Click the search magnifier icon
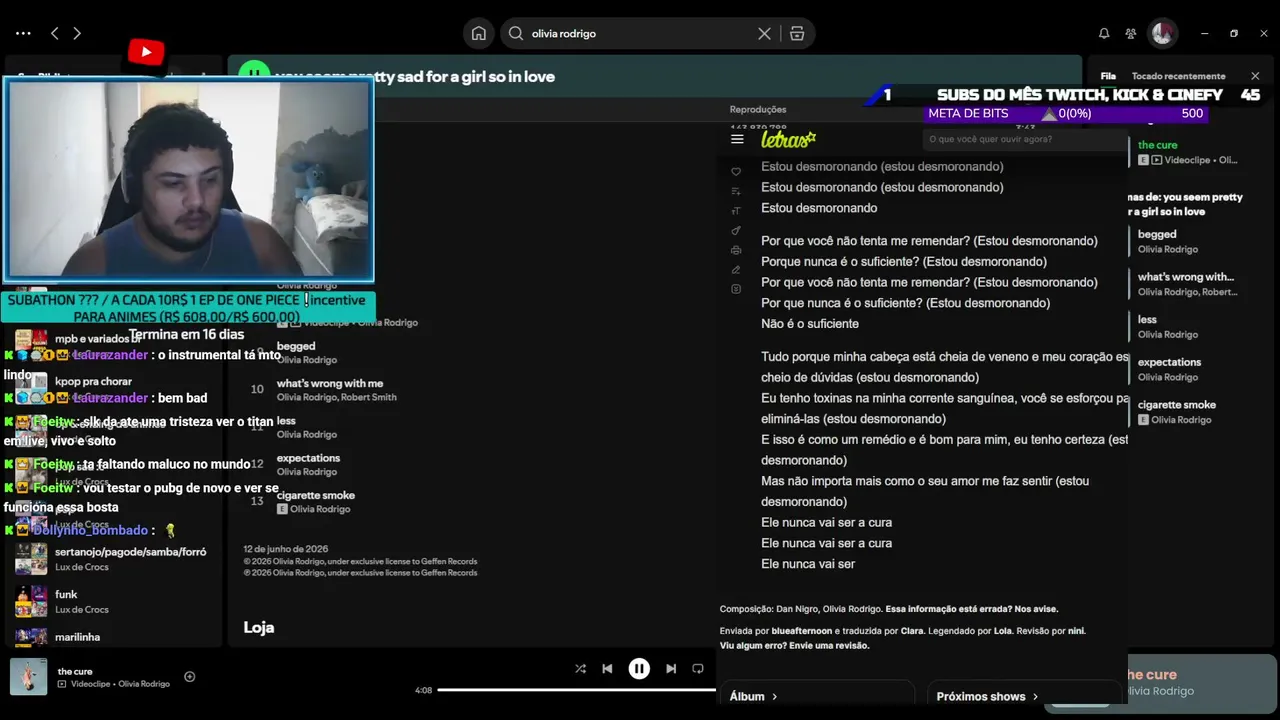1280x720 pixels. 516,33
